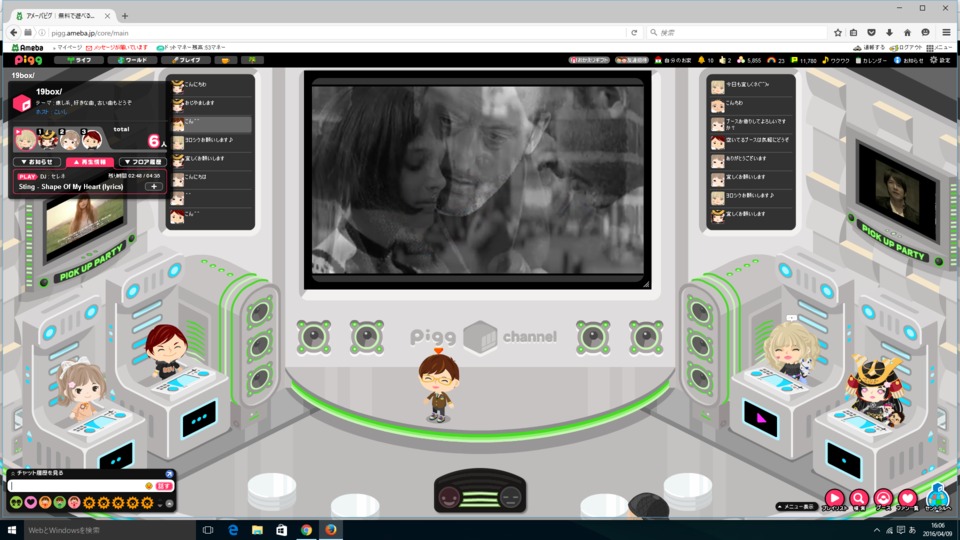Open the ブース booth button
Screen dimensions: 960x540
pos(883,500)
